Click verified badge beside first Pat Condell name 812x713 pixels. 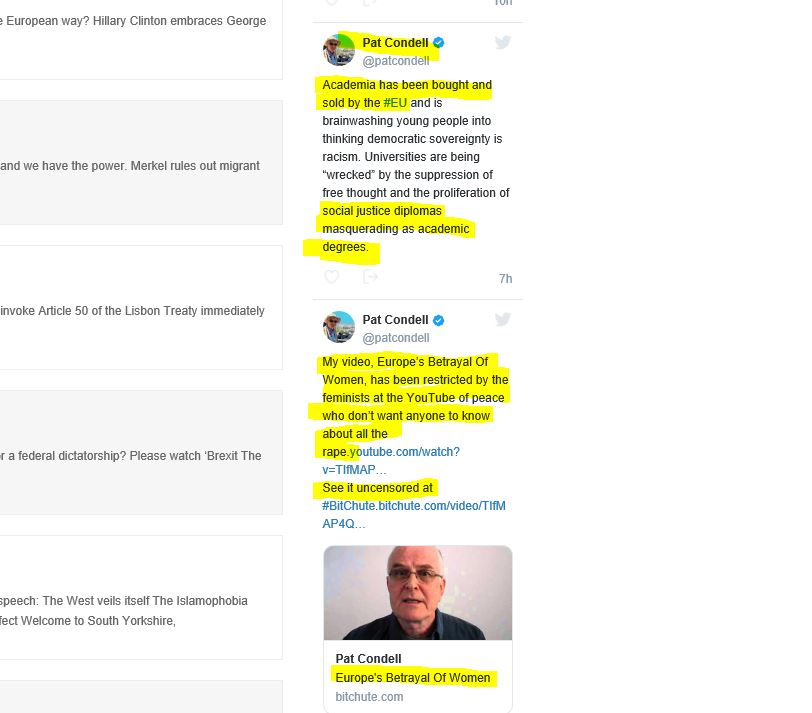click(439, 43)
